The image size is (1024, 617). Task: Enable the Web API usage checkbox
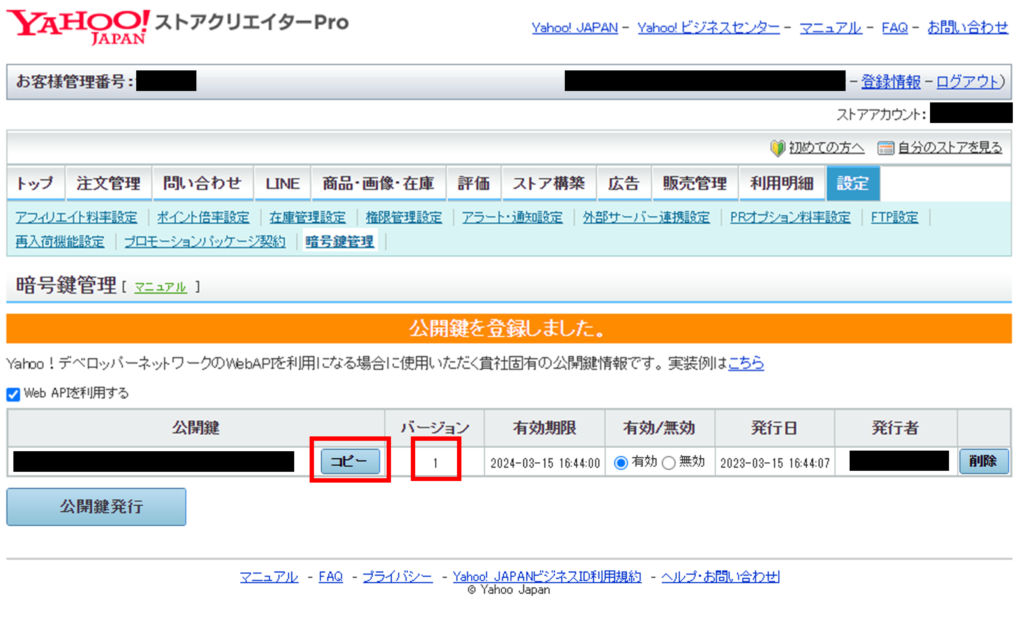[x=13, y=394]
